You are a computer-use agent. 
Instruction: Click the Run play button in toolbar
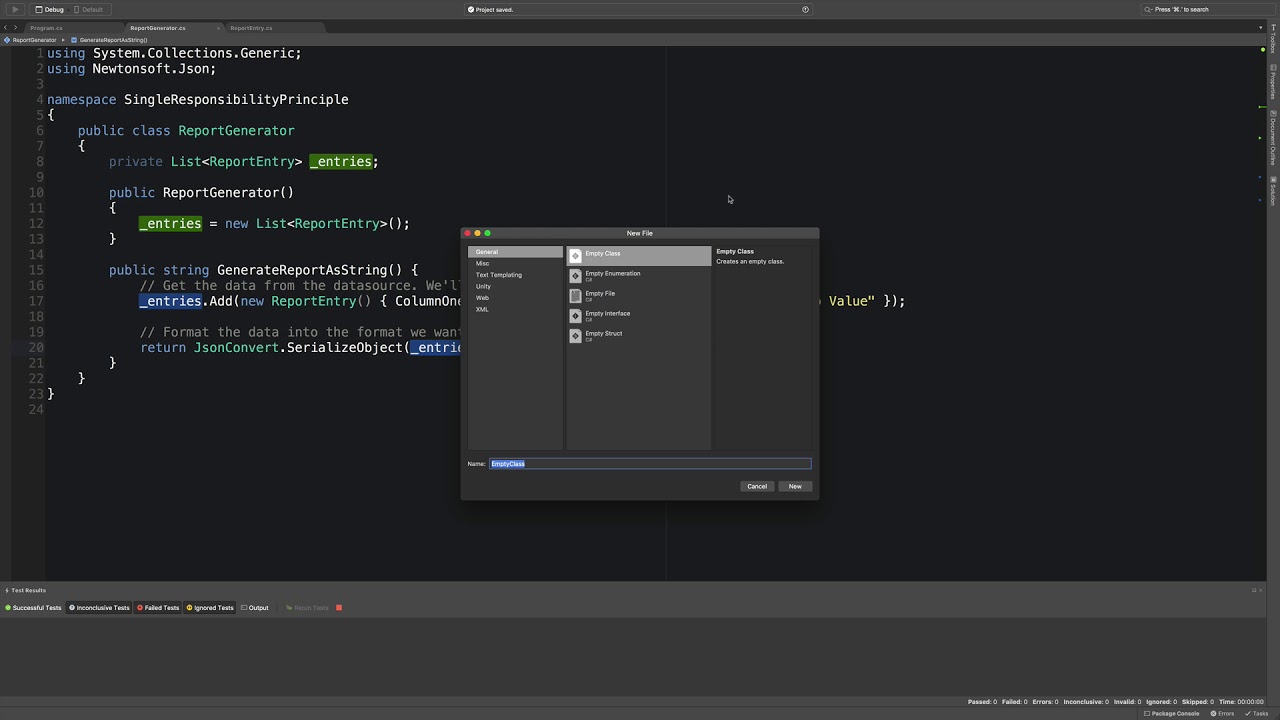[15, 9]
